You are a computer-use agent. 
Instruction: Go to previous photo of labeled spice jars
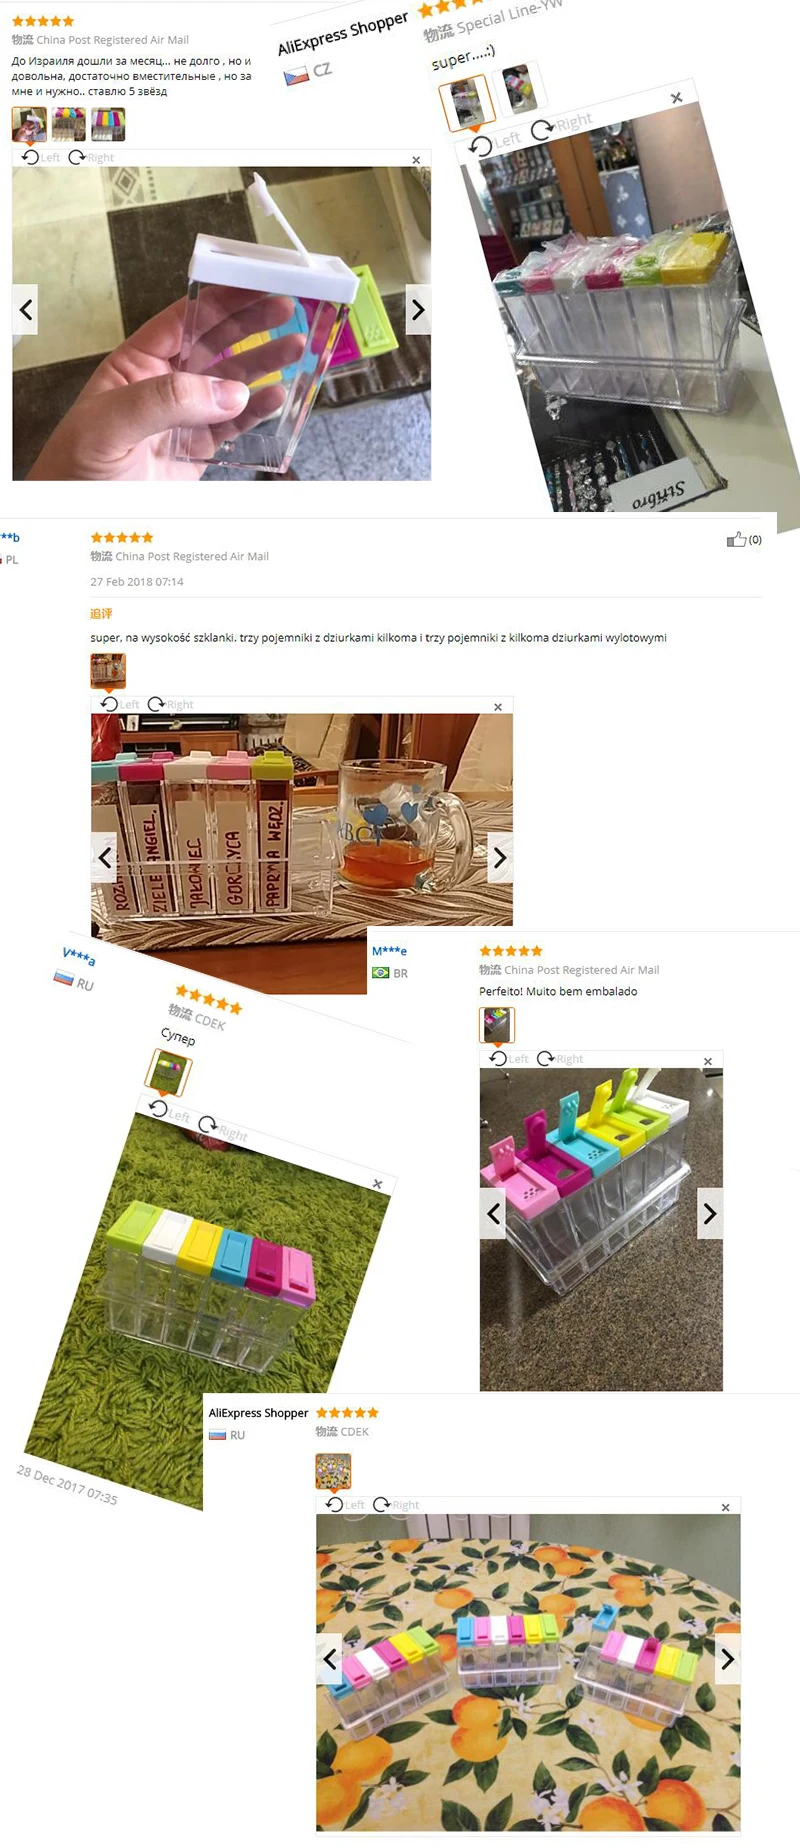point(105,857)
